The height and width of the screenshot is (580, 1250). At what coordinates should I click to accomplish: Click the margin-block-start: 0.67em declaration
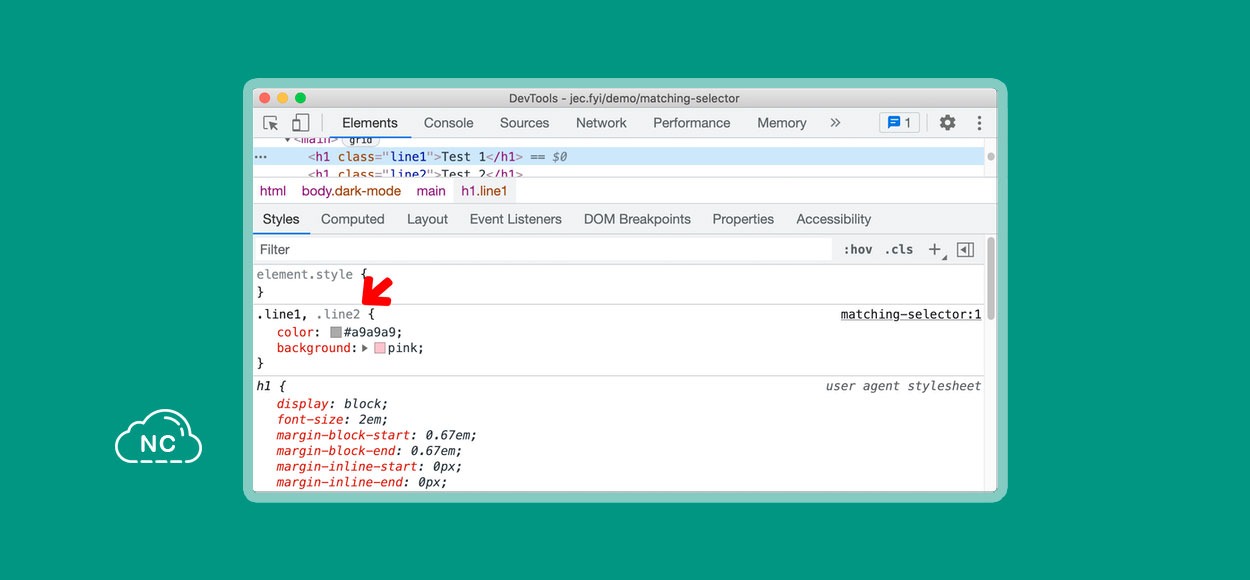tap(377, 435)
